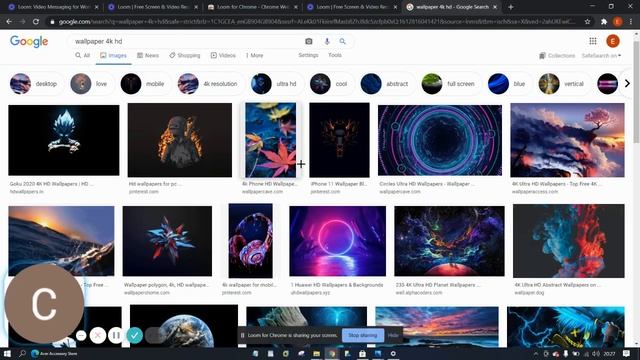640x360 pixels.
Task: Switch to the Shopping tab
Action: tap(184, 55)
